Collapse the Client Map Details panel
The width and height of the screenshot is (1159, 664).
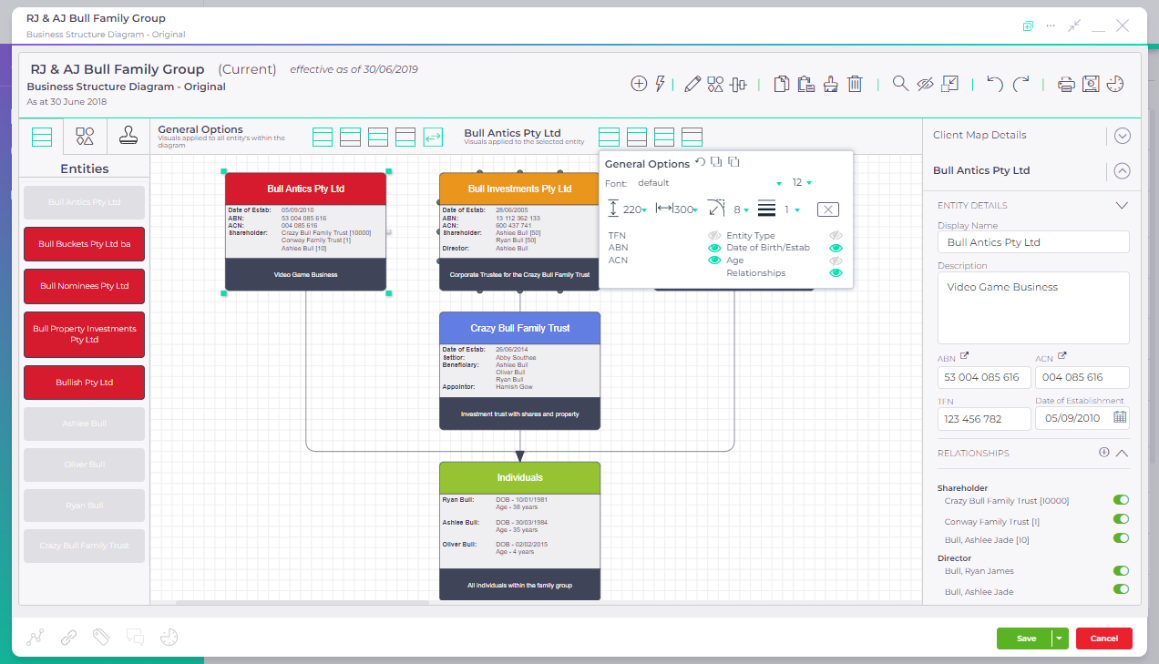1122,135
